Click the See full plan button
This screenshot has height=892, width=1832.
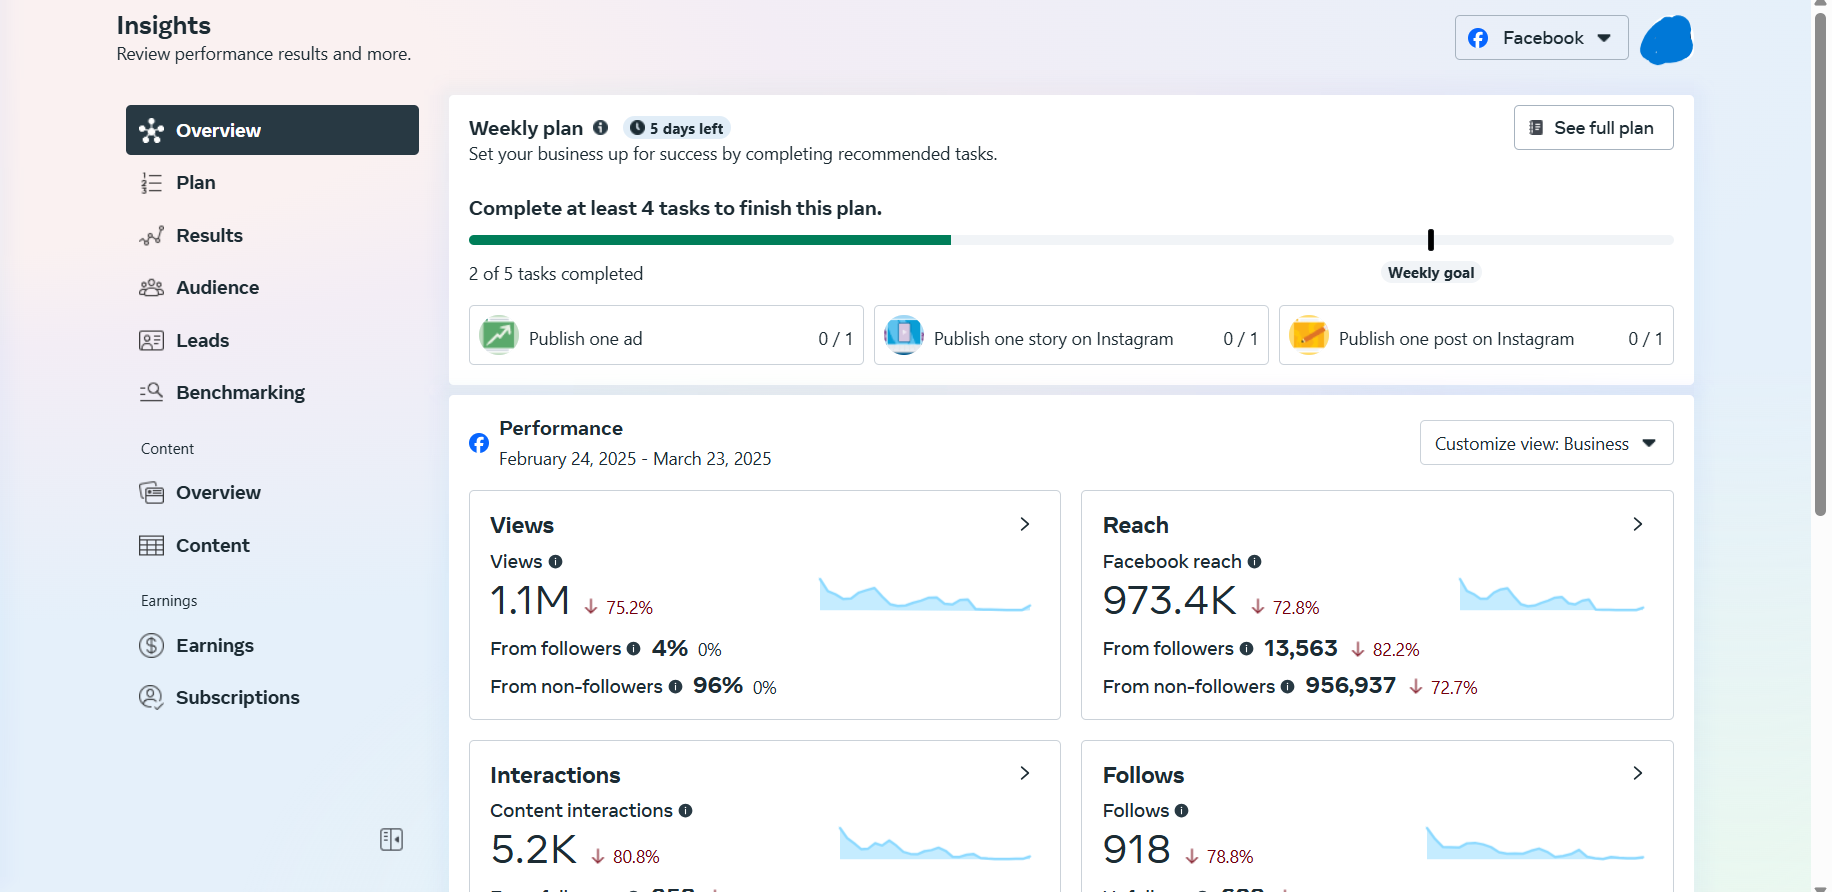click(1592, 128)
